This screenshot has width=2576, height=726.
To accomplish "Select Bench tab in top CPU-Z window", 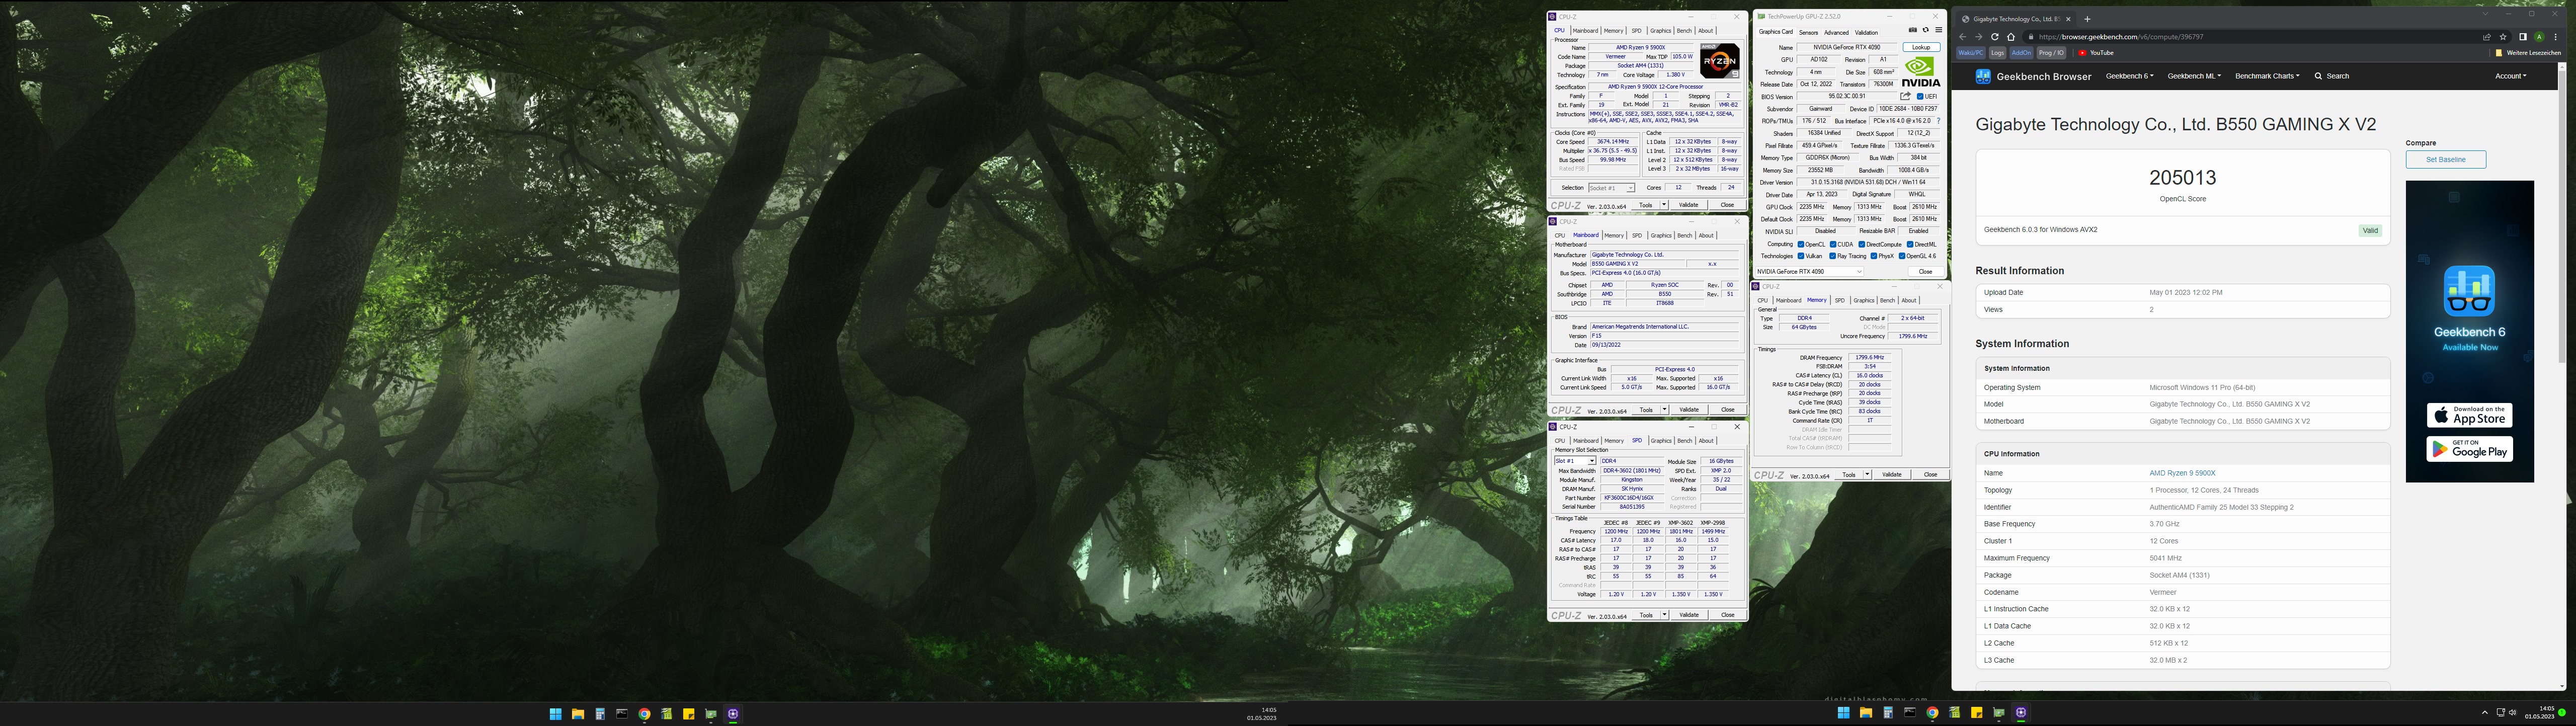I will tap(1684, 31).
